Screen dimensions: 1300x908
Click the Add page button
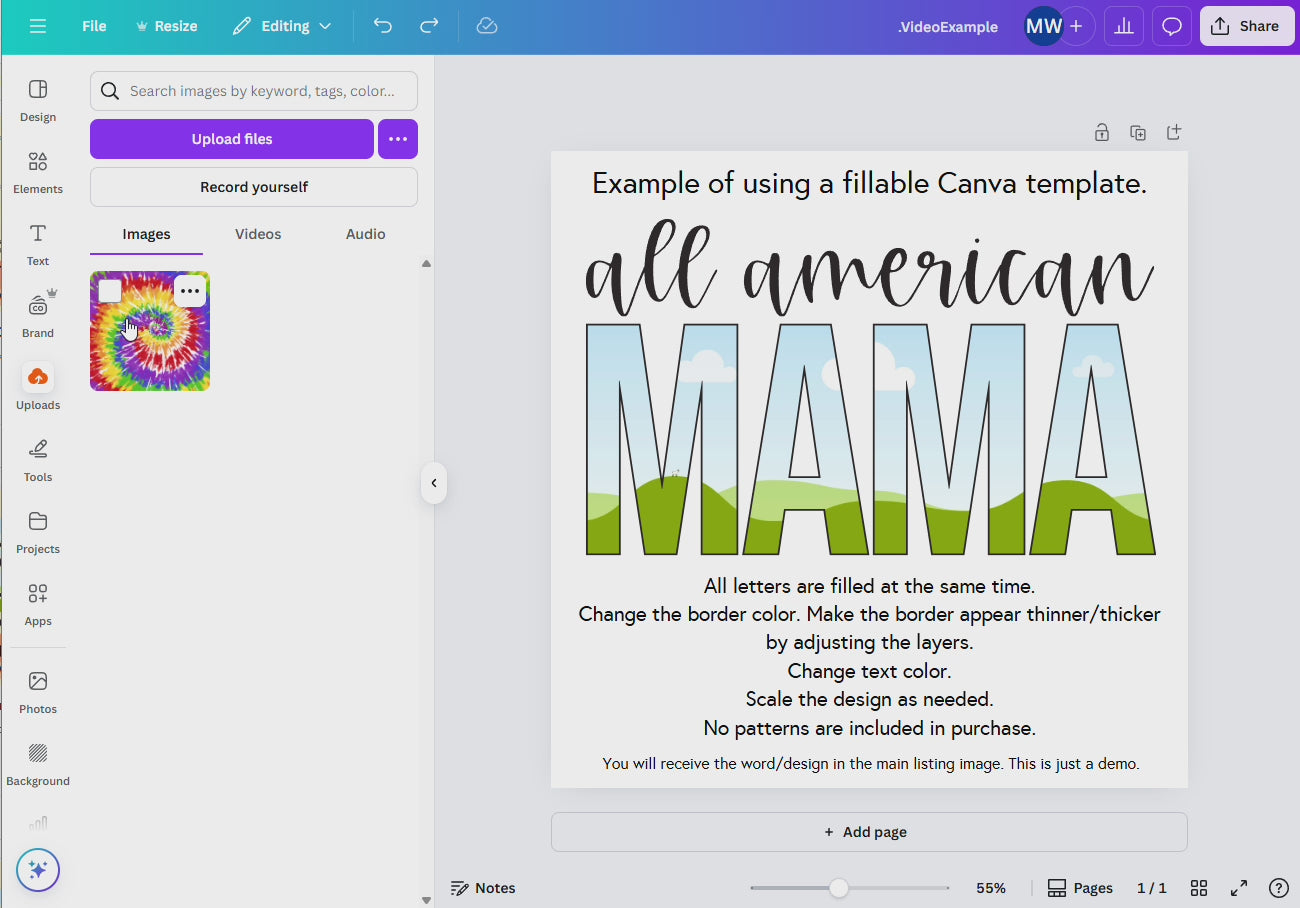[869, 832]
